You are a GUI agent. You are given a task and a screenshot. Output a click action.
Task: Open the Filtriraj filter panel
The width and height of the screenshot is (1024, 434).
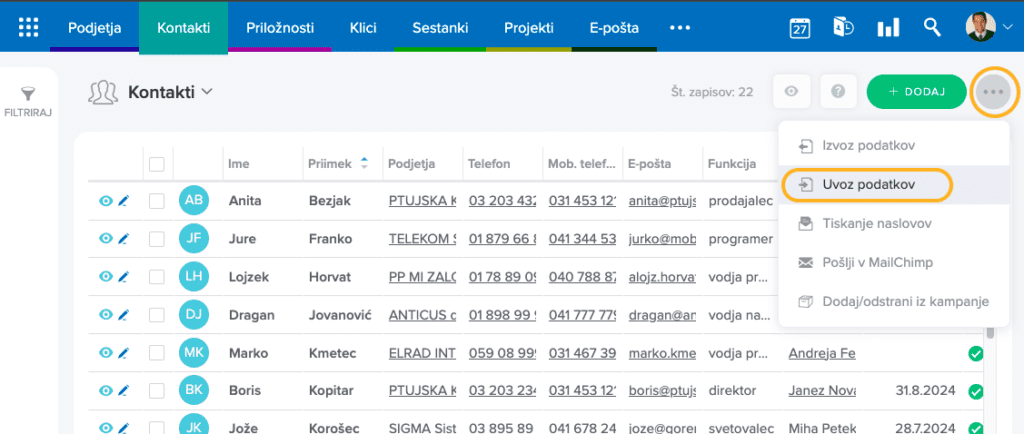point(28,102)
